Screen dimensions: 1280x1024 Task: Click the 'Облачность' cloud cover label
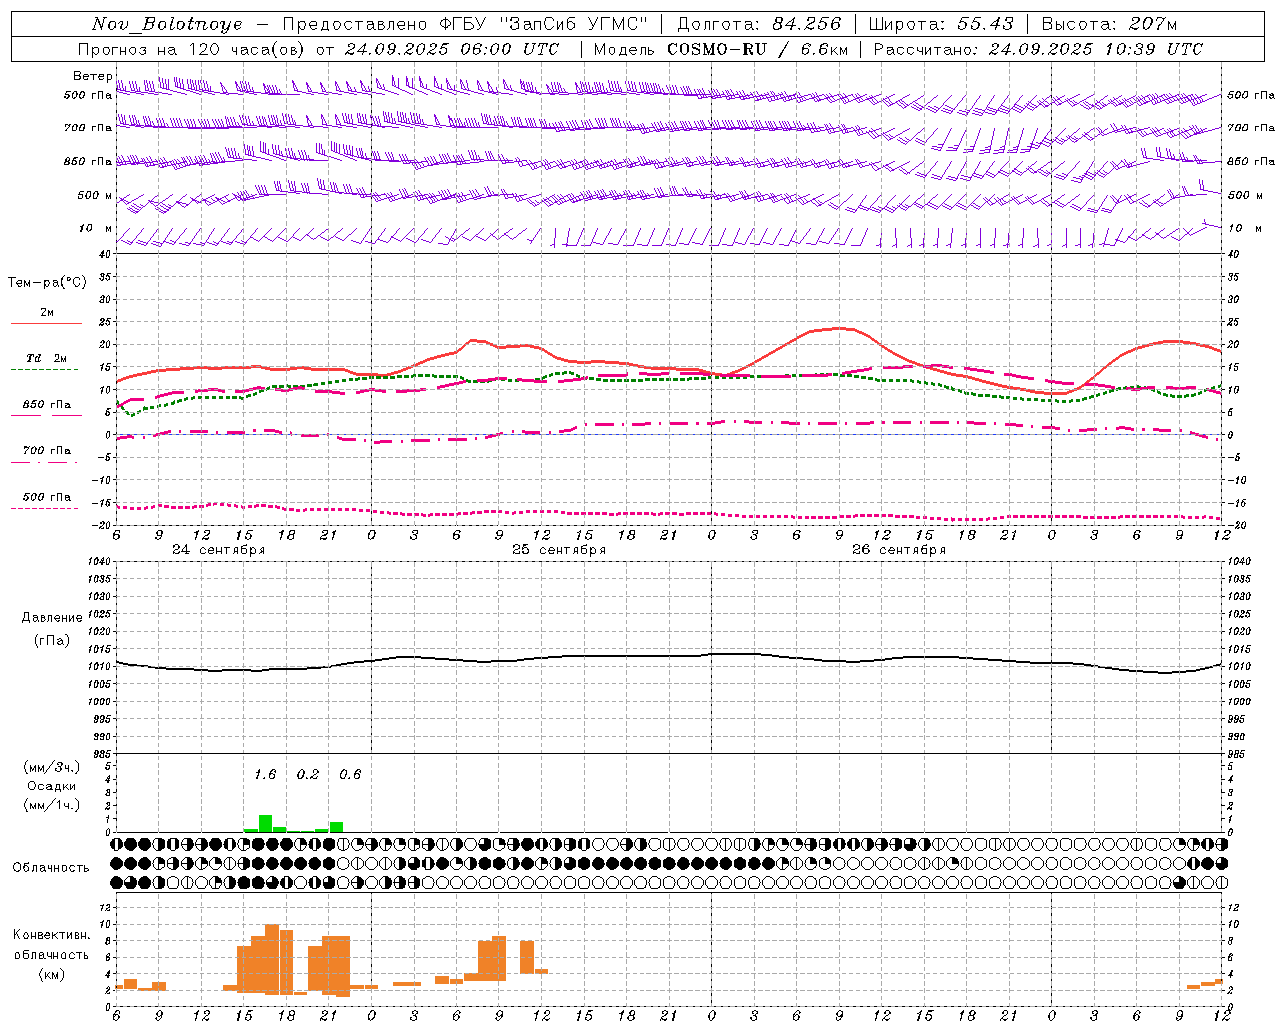(51, 868)
